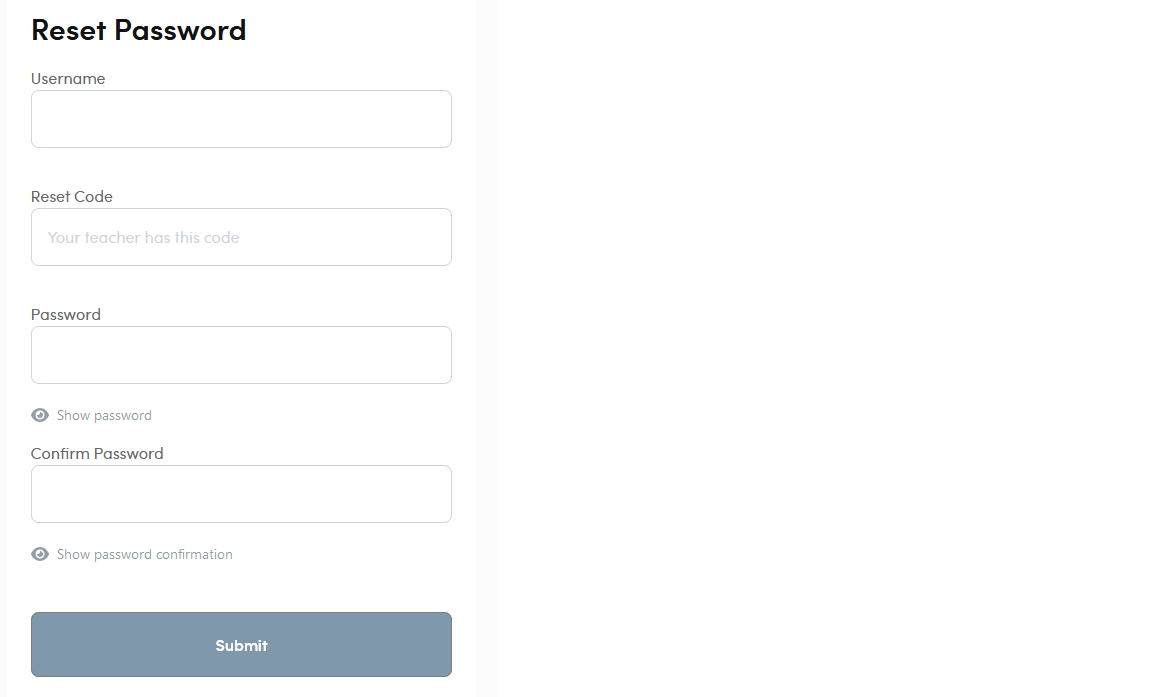Click the Reset Code field label
This screenshot has height=697, width=1152.
point(71,196)
